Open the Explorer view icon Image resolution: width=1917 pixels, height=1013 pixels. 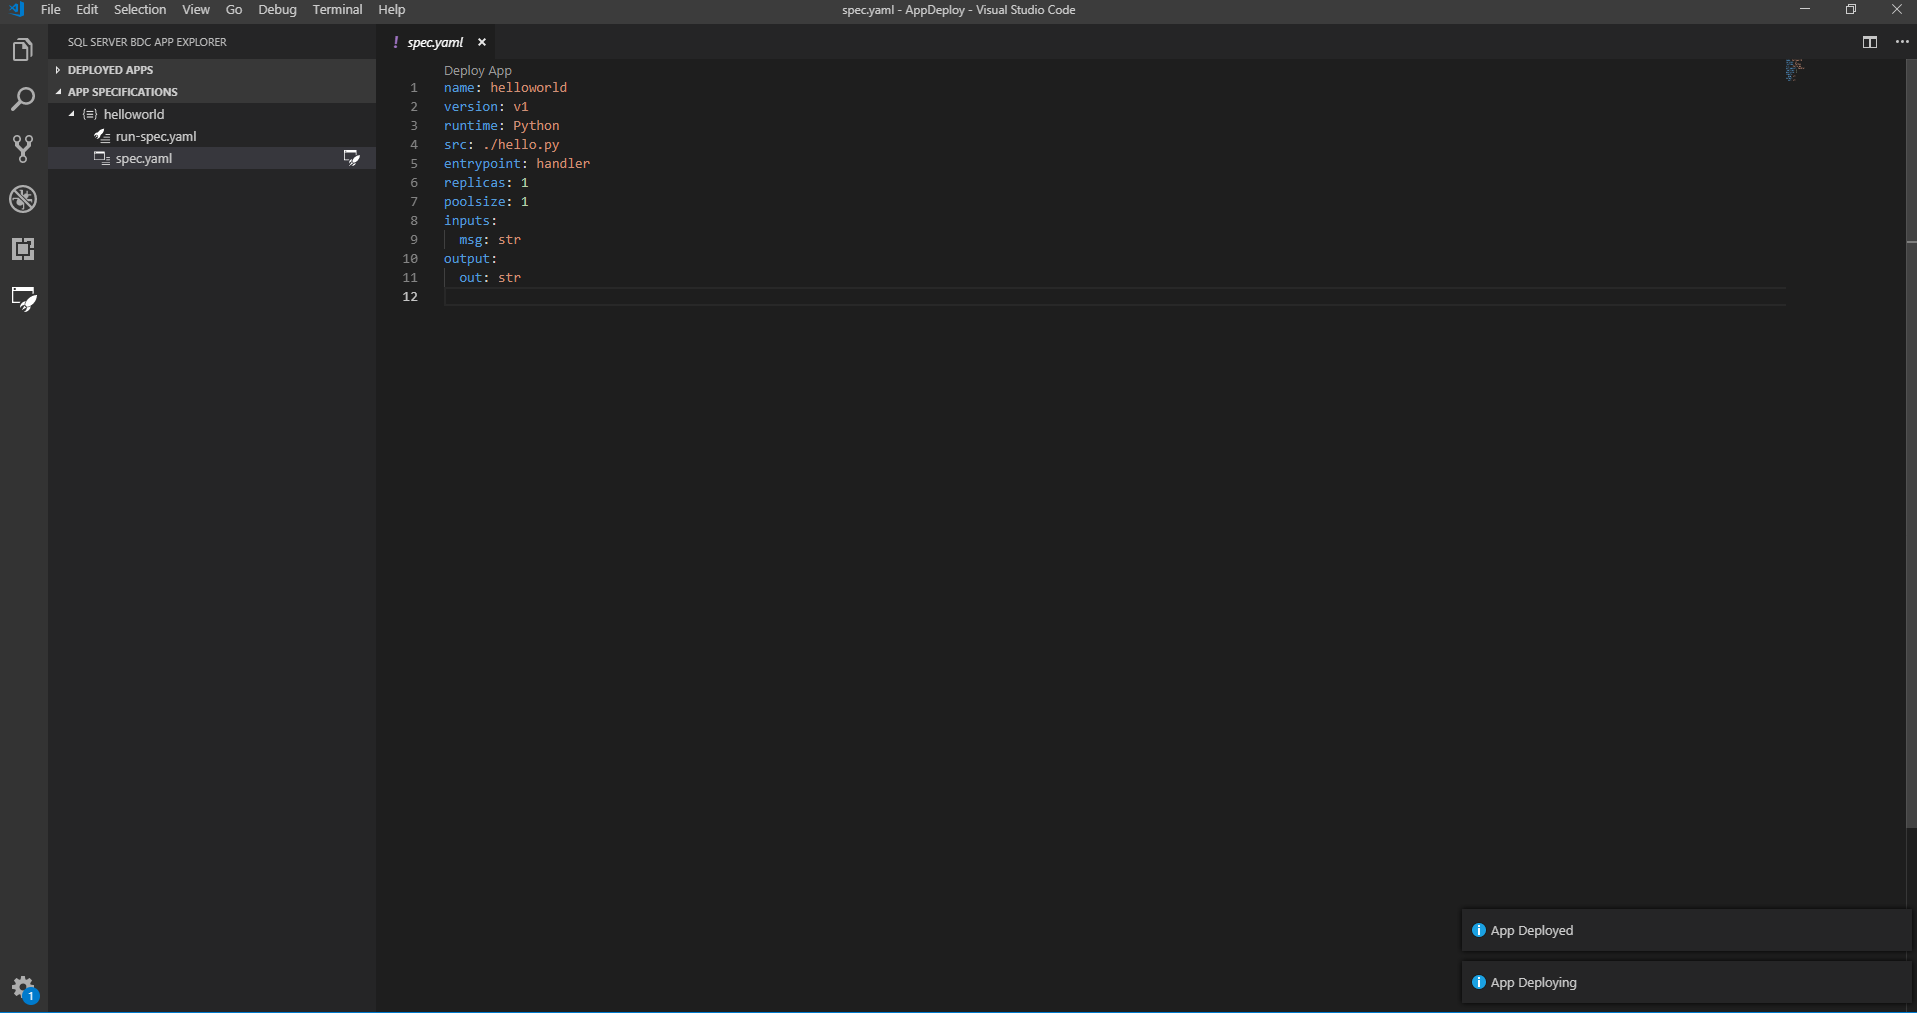(22, 48)
